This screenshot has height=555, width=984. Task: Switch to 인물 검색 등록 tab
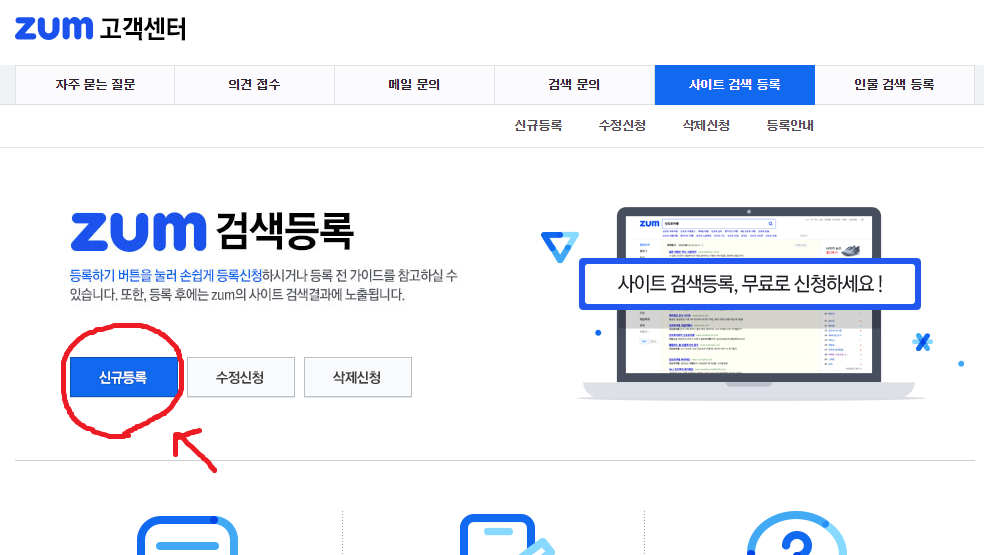point(894,84)
